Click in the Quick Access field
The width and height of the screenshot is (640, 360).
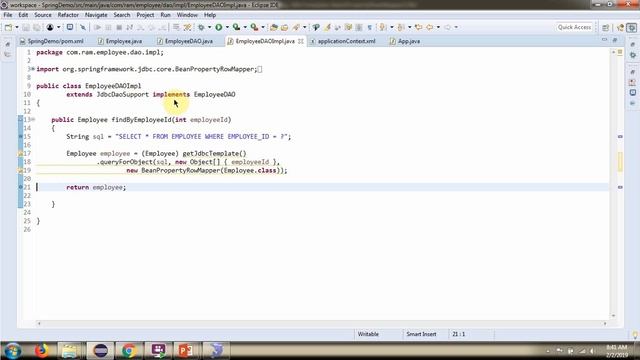point(574,27)
